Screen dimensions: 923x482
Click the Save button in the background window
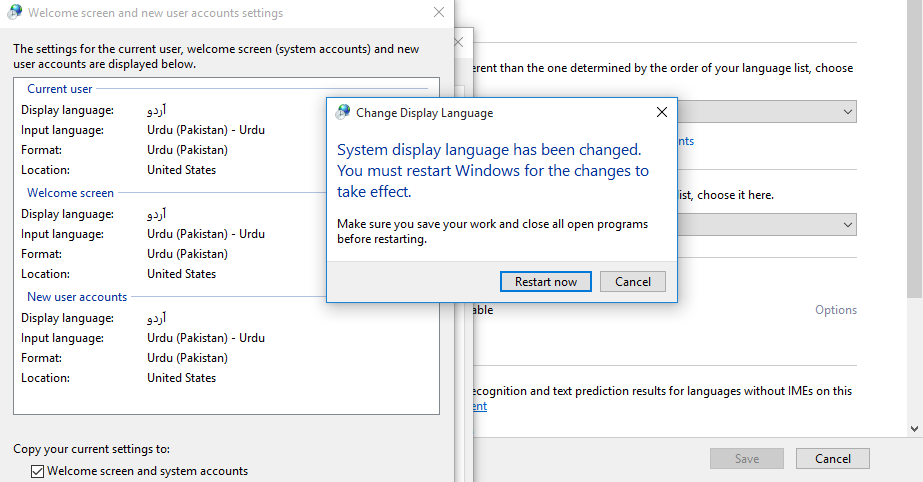(x=746, y=458)
